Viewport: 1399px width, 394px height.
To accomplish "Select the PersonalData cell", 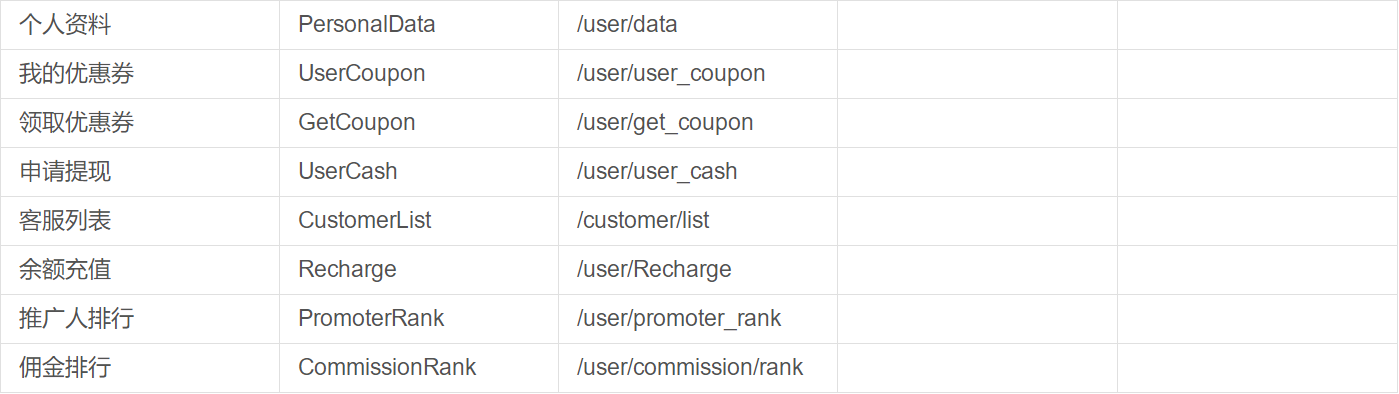I will coord(419,24).
